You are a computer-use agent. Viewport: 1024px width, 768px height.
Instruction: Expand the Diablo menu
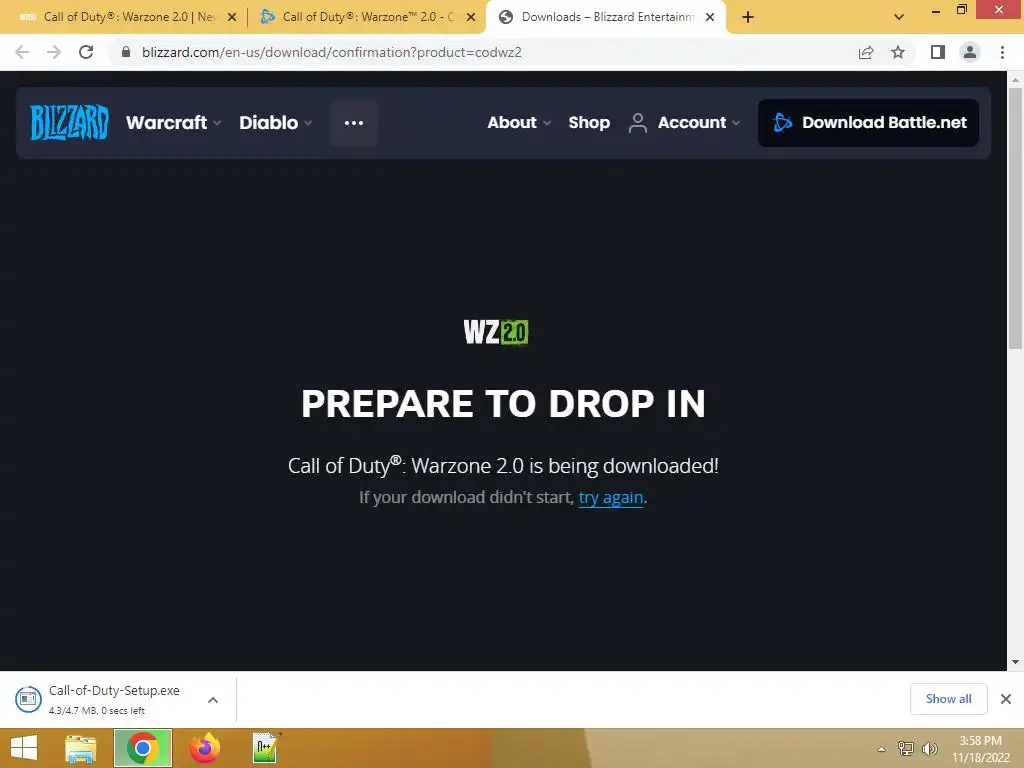click(x=276, y=122)
